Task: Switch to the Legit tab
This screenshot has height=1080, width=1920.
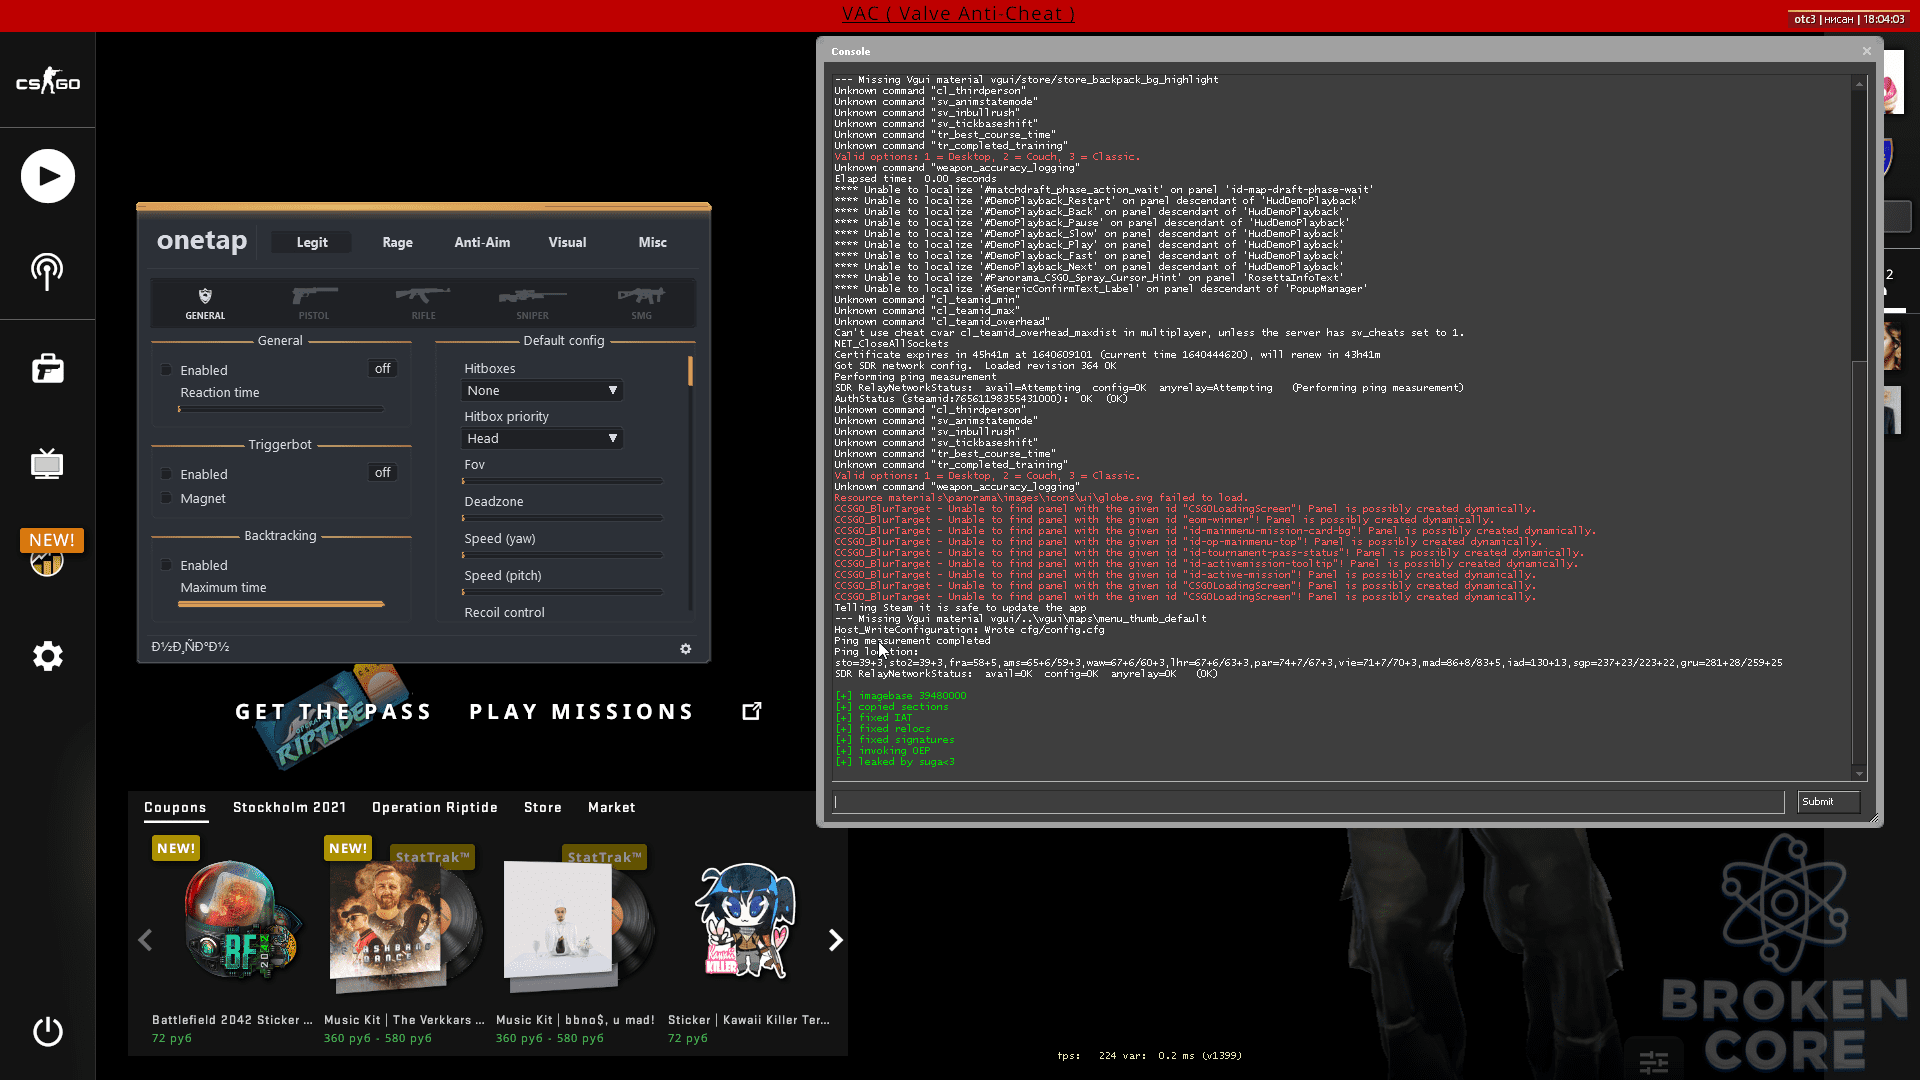Action: tap(312, 242)
